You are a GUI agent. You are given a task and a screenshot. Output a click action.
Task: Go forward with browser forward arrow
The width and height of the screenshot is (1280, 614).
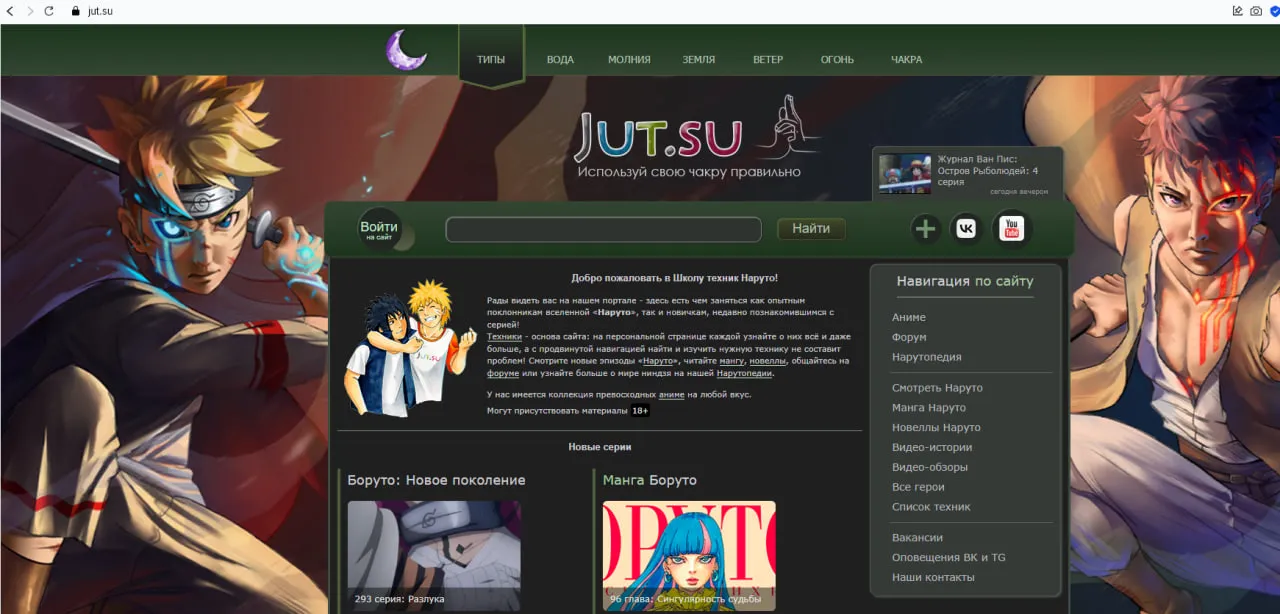[30, 11]
